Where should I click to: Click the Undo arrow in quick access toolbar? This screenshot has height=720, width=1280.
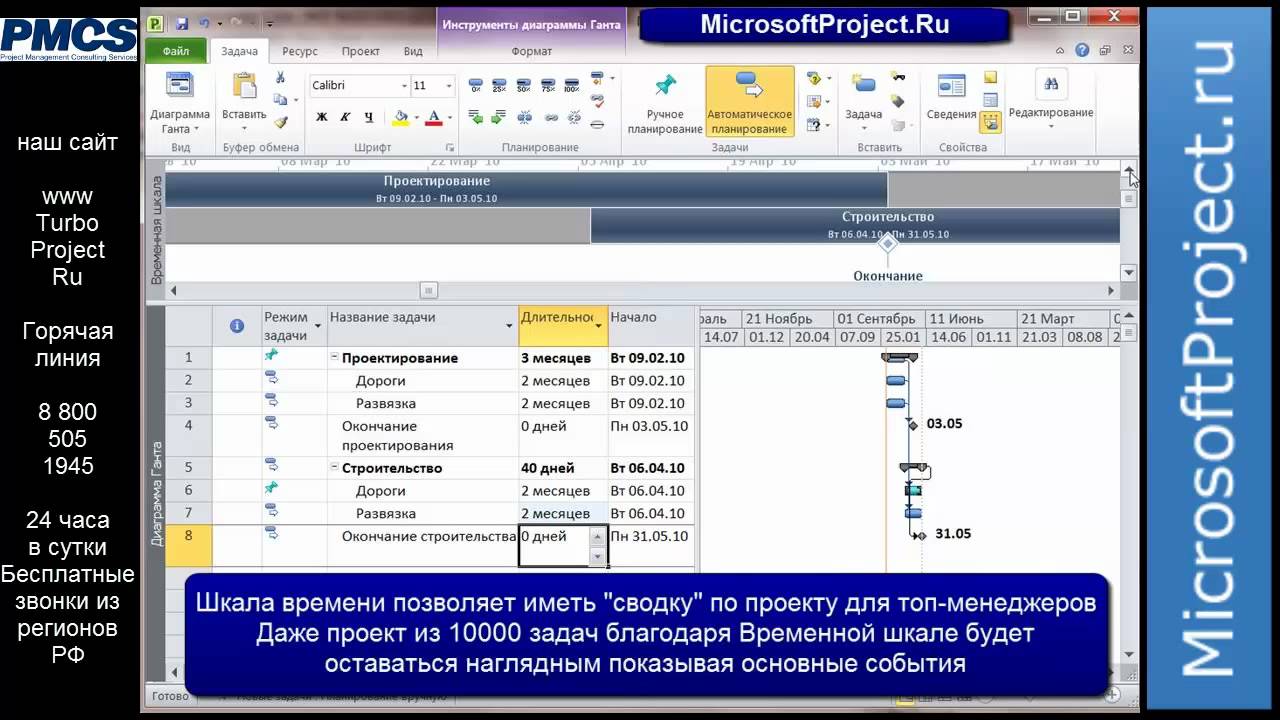(x=204, y=22)
